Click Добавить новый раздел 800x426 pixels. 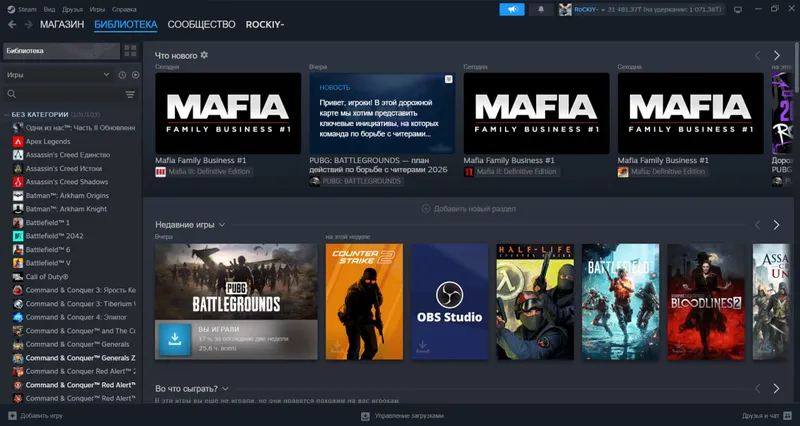point(469,209)
